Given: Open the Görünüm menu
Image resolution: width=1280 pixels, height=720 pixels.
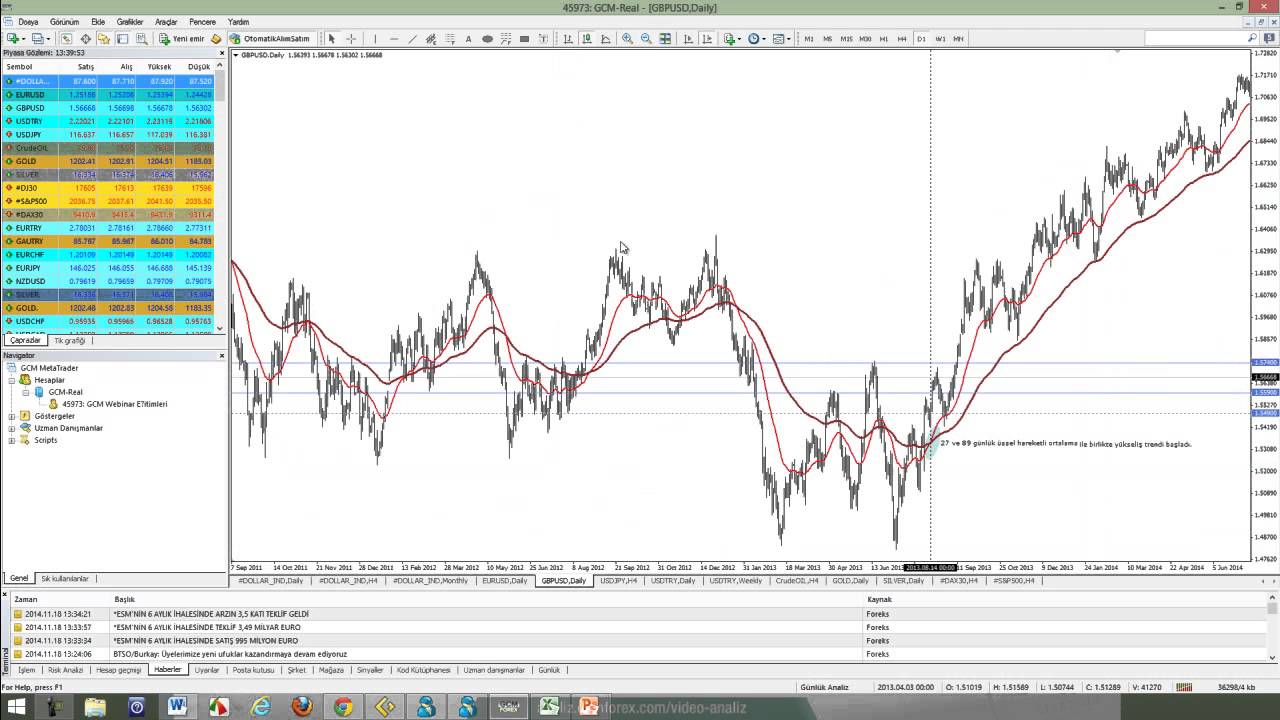Looking at the screenshot, I should [x=64, y=21].
